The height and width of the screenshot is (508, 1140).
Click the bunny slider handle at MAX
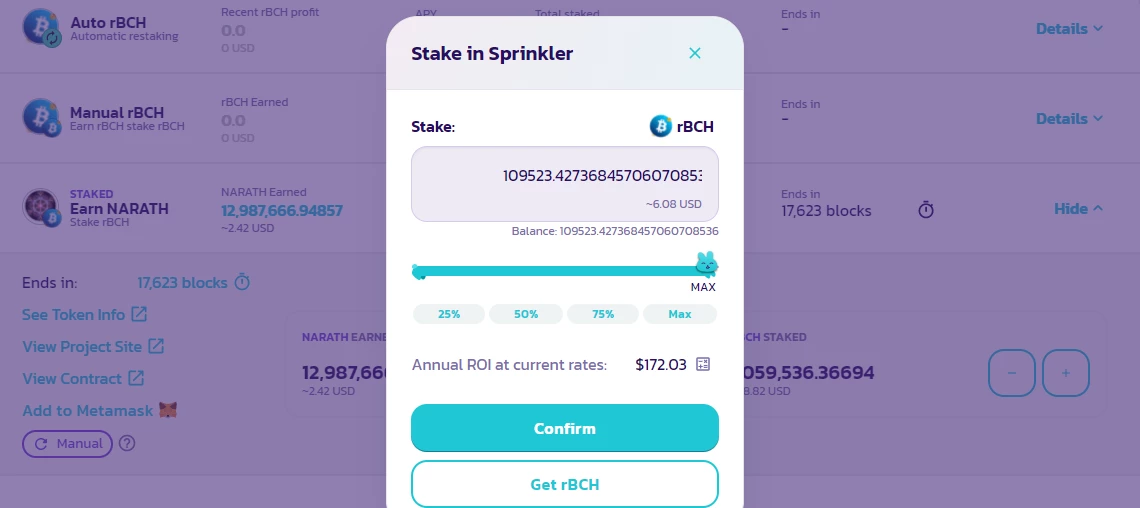(707, 264)
